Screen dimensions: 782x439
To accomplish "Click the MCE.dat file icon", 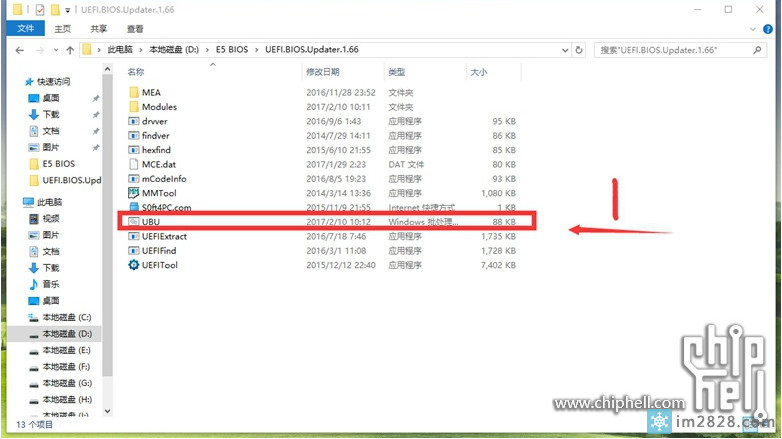I will click(134, 164).
